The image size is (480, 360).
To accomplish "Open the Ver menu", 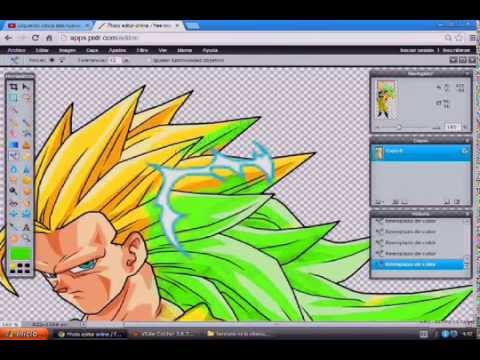I will (x=162, y=50).
